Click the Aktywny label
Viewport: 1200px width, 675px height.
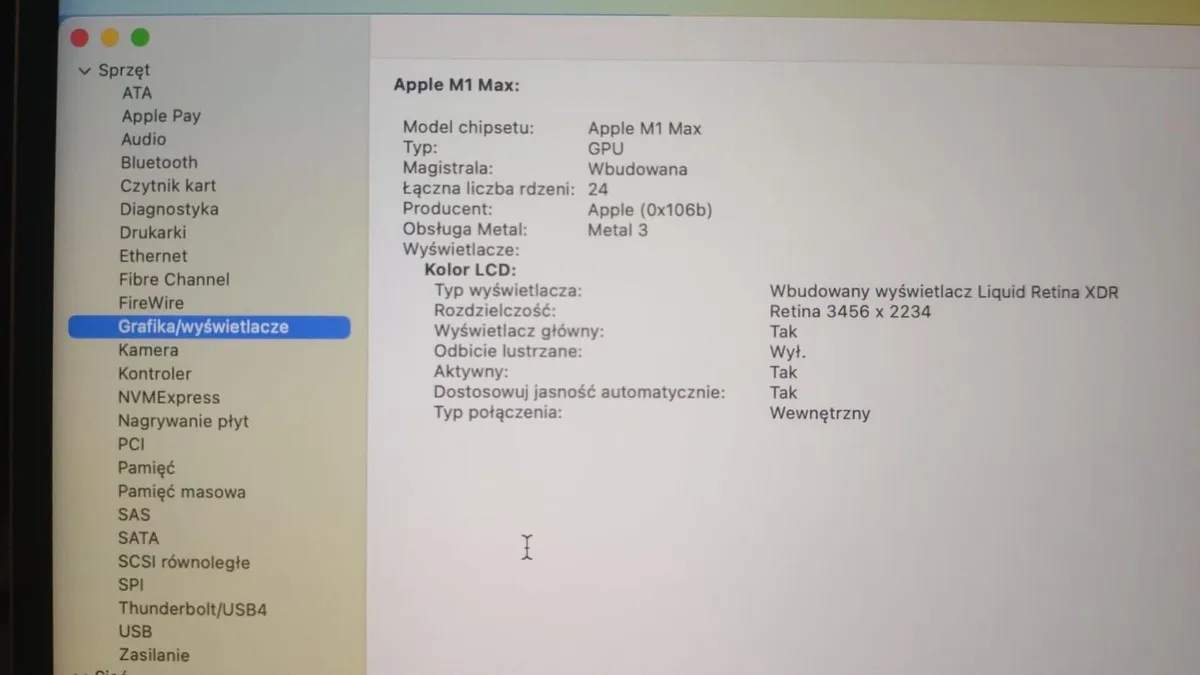tap(471, 373)
